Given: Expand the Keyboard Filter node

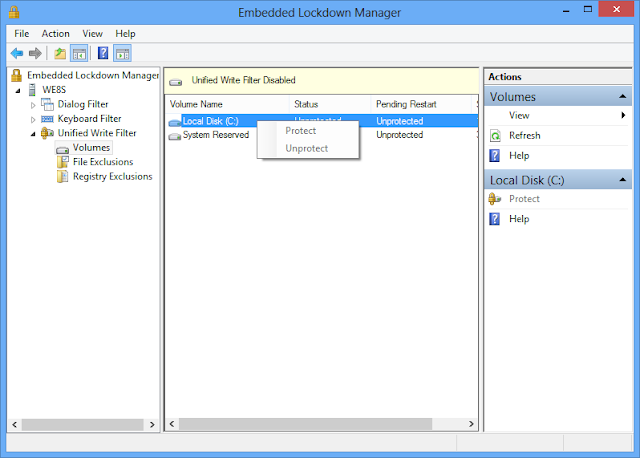Looking at the screenshot, I should [33, 120].
